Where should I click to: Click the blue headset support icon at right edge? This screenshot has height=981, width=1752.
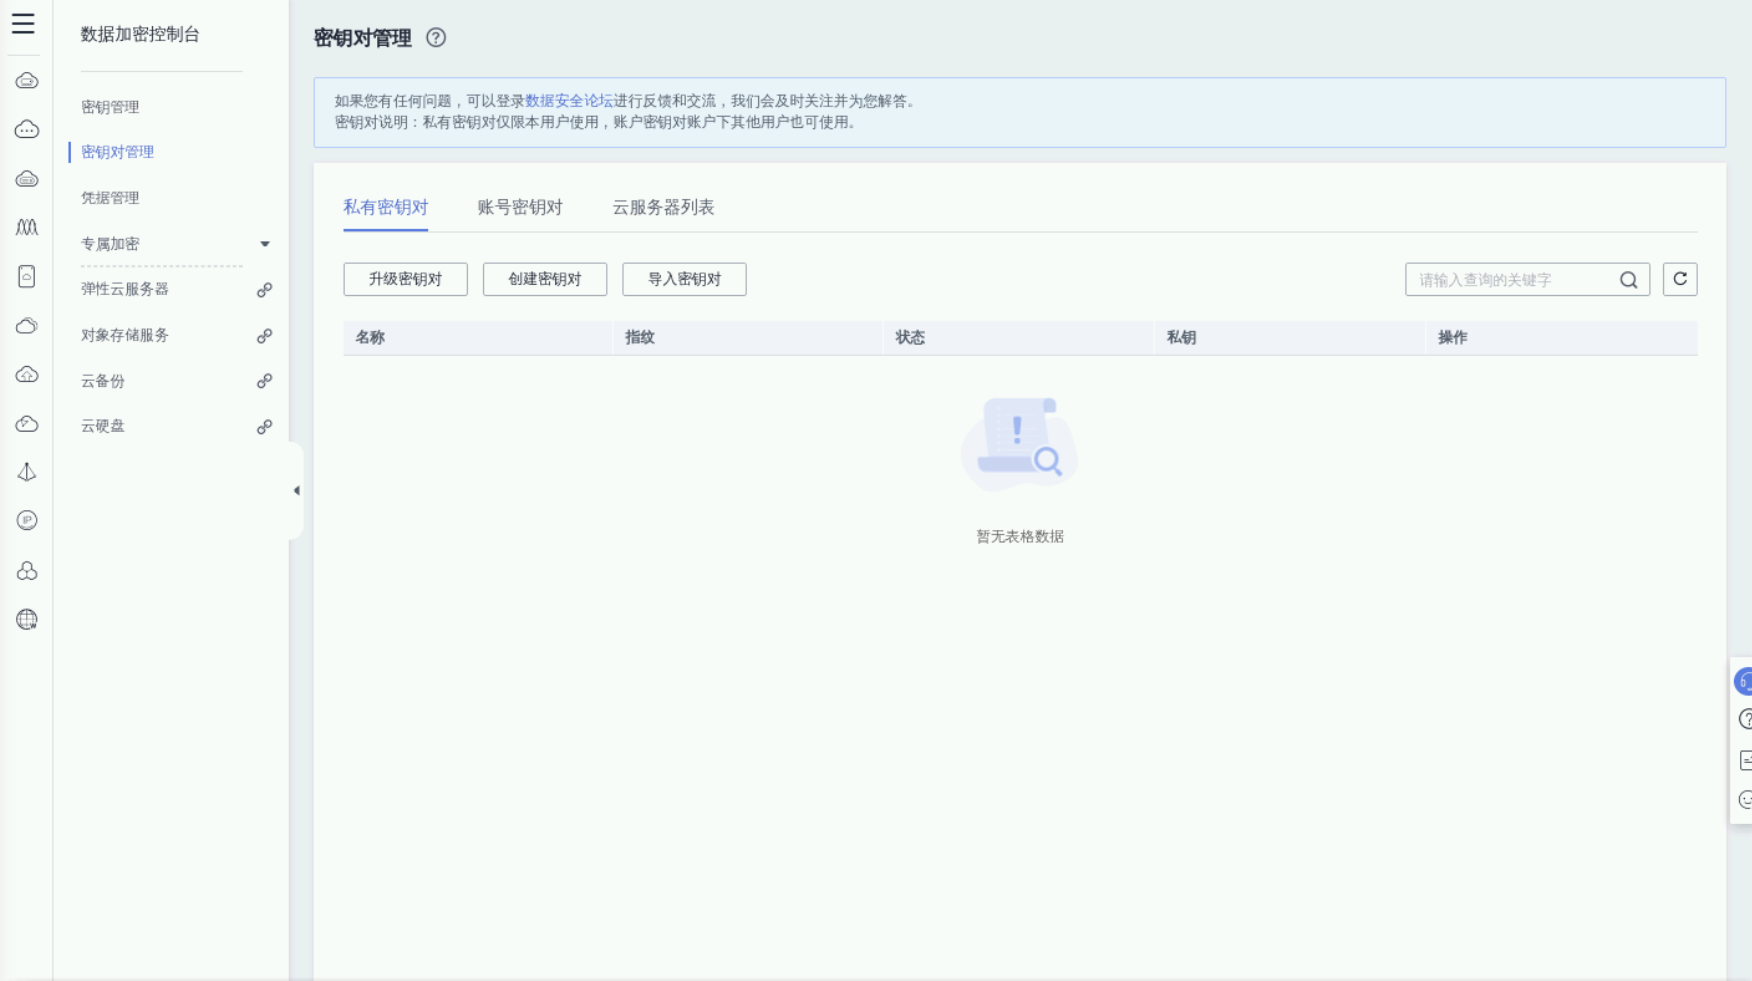1743,682
